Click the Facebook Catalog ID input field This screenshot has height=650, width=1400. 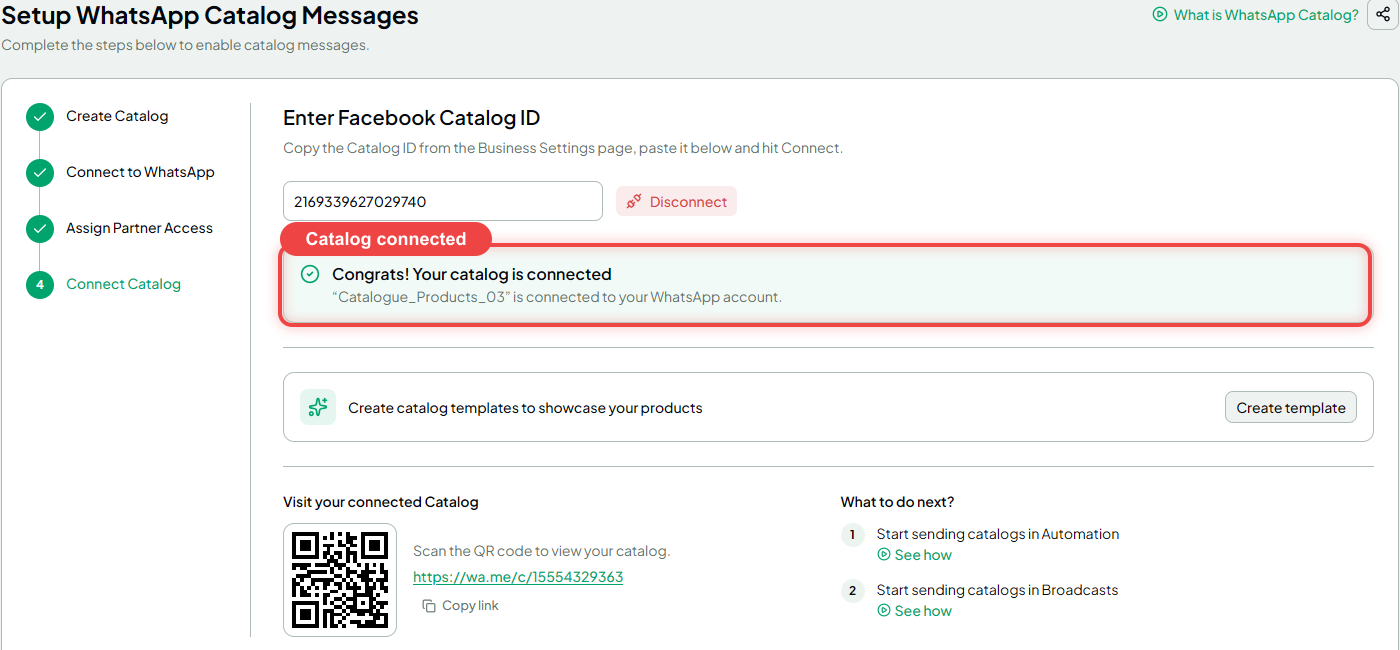(443, 201)
